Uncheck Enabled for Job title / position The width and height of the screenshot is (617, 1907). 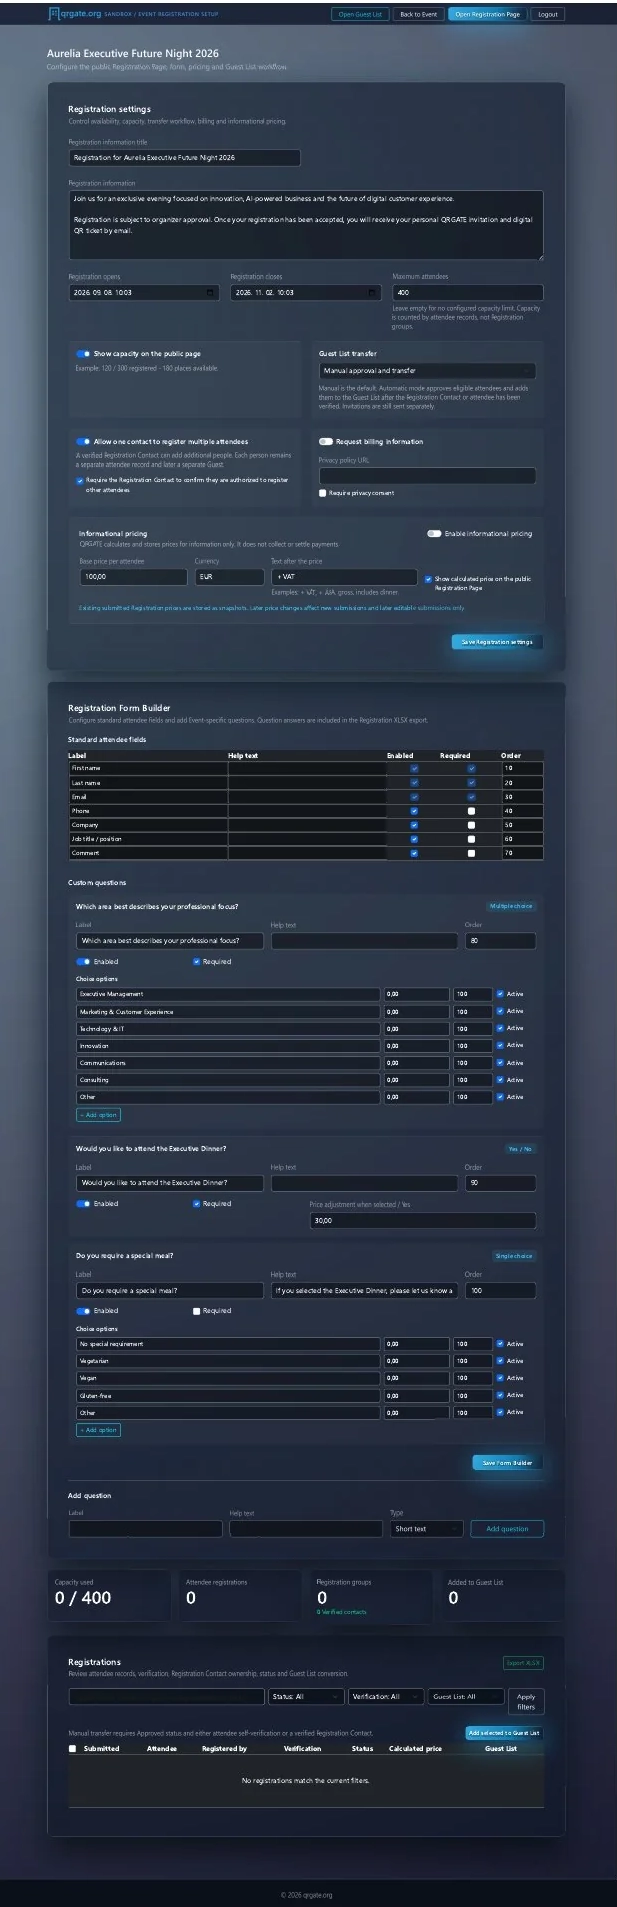click(414, 839)
